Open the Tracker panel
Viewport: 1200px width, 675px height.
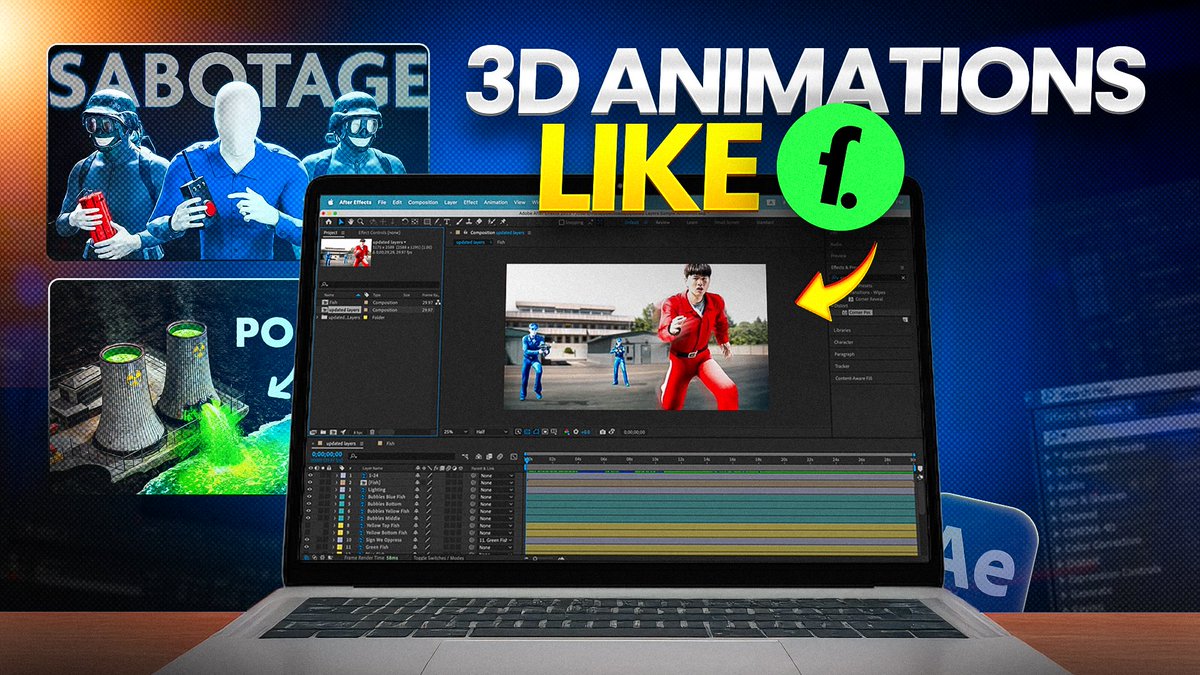tap(842, 366)
